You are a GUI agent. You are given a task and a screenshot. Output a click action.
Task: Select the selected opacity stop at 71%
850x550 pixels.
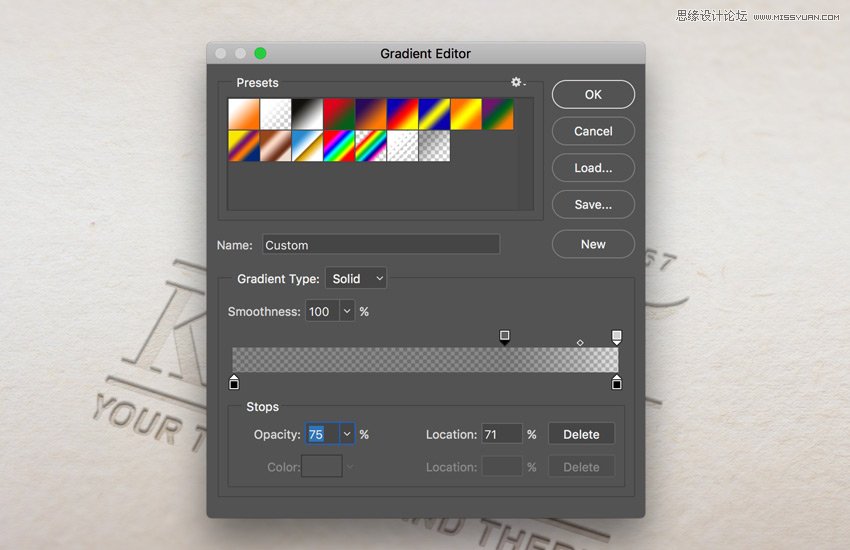(x=505, y=337)
